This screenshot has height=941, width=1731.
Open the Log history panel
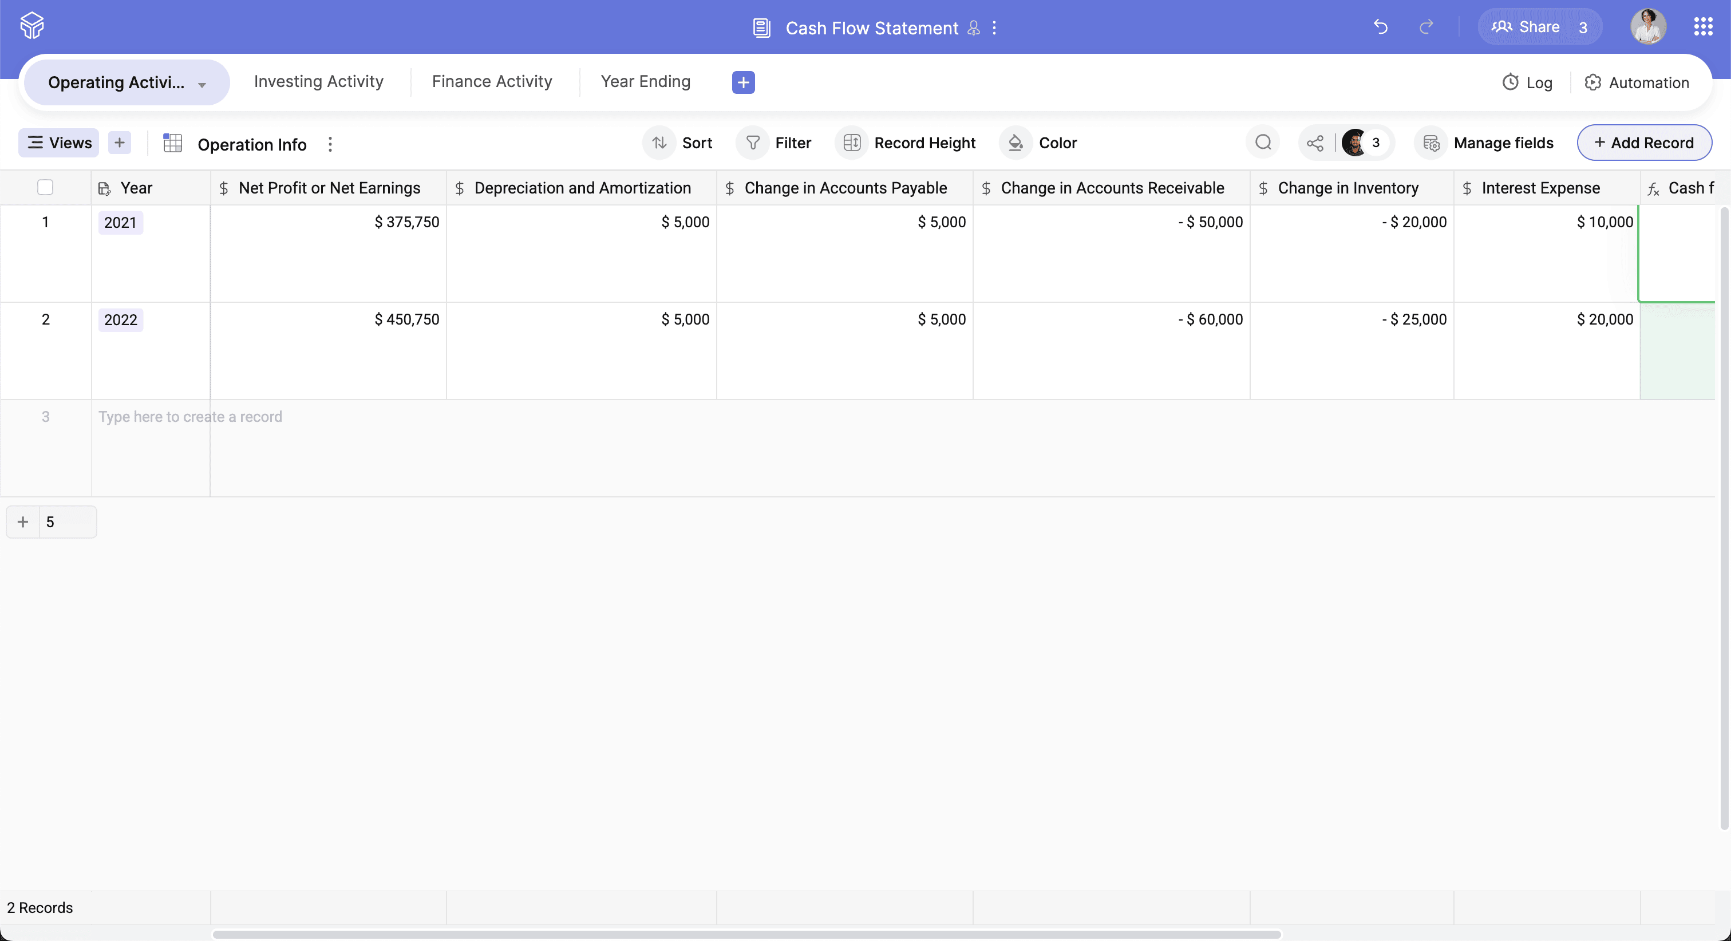click(1527, 83)
